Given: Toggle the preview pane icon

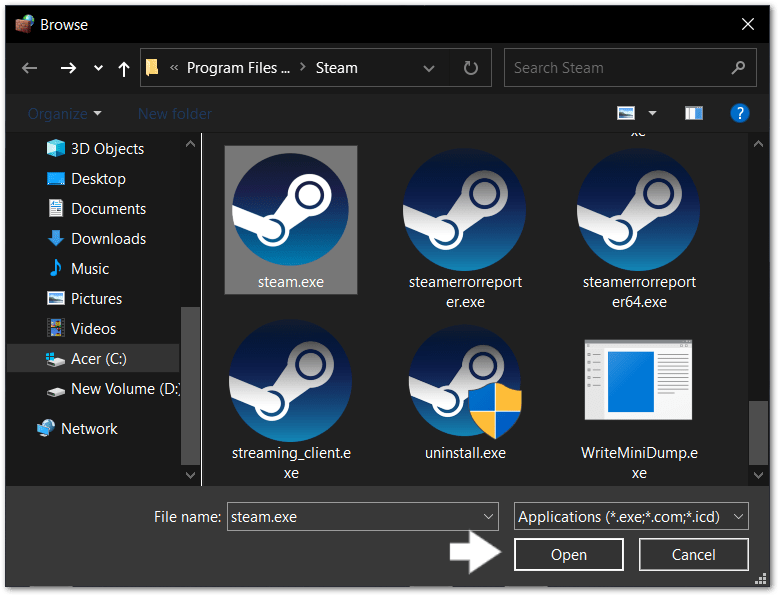Looking at the screenshot, I should (694, 113).
